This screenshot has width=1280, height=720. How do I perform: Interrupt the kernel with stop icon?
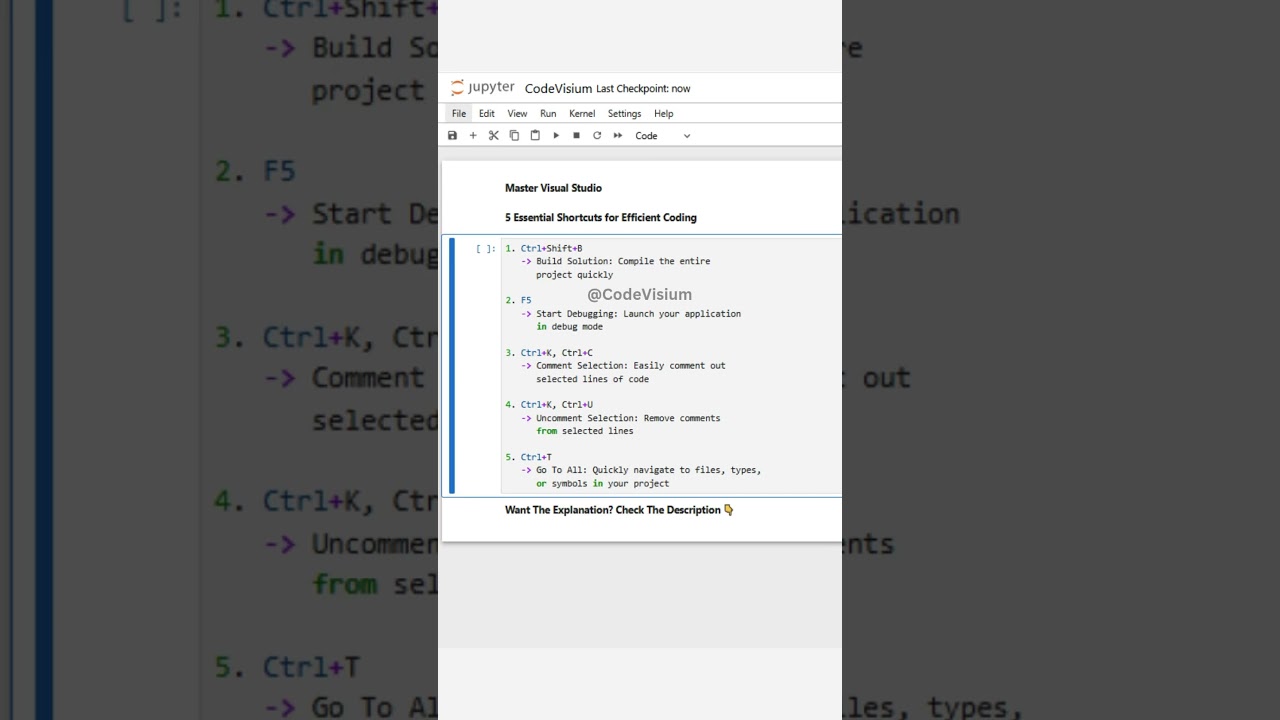tap(576, 136)
